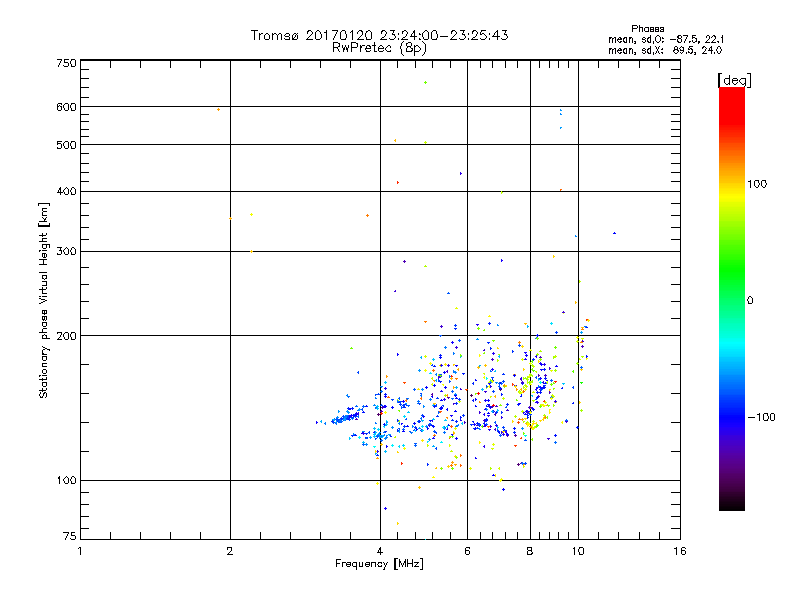Click the y-axis '300' tick label

[66, 251]
